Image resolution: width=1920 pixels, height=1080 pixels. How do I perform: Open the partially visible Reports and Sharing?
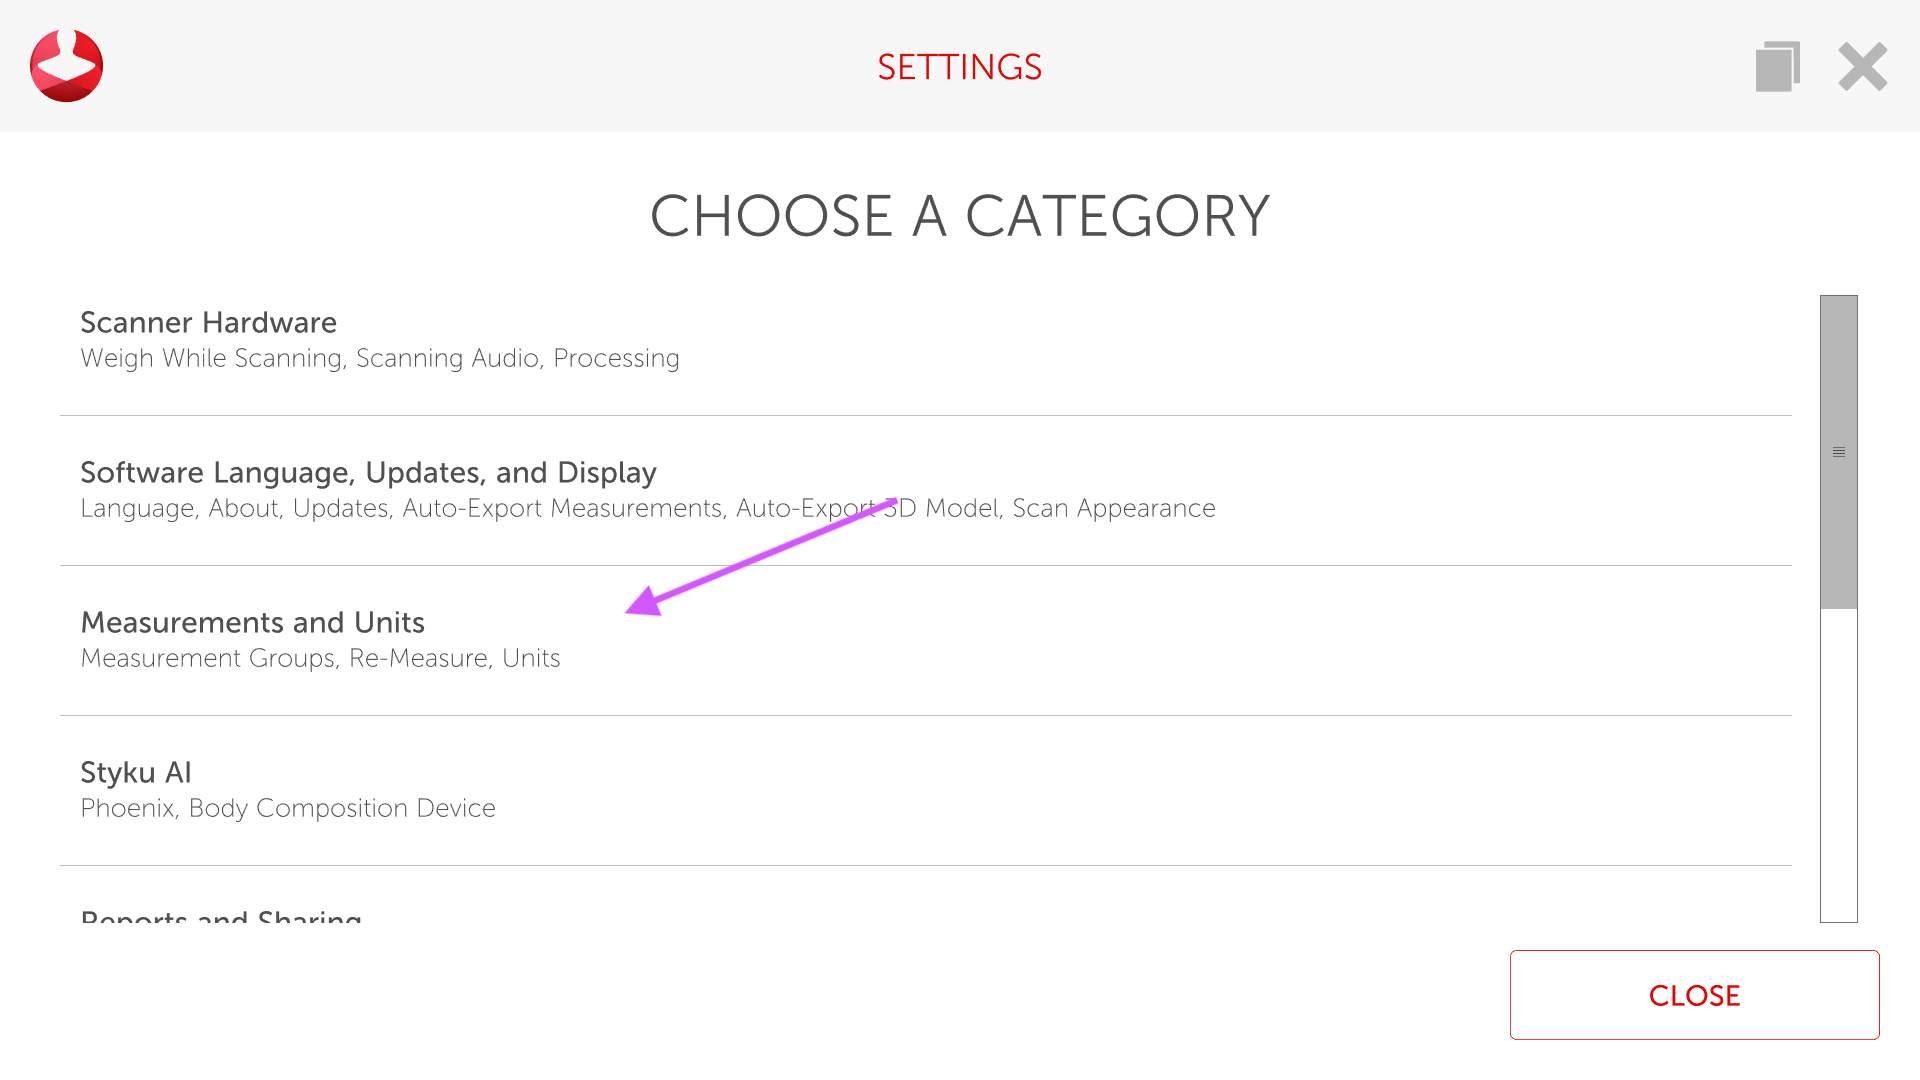(x=221, y=914)
